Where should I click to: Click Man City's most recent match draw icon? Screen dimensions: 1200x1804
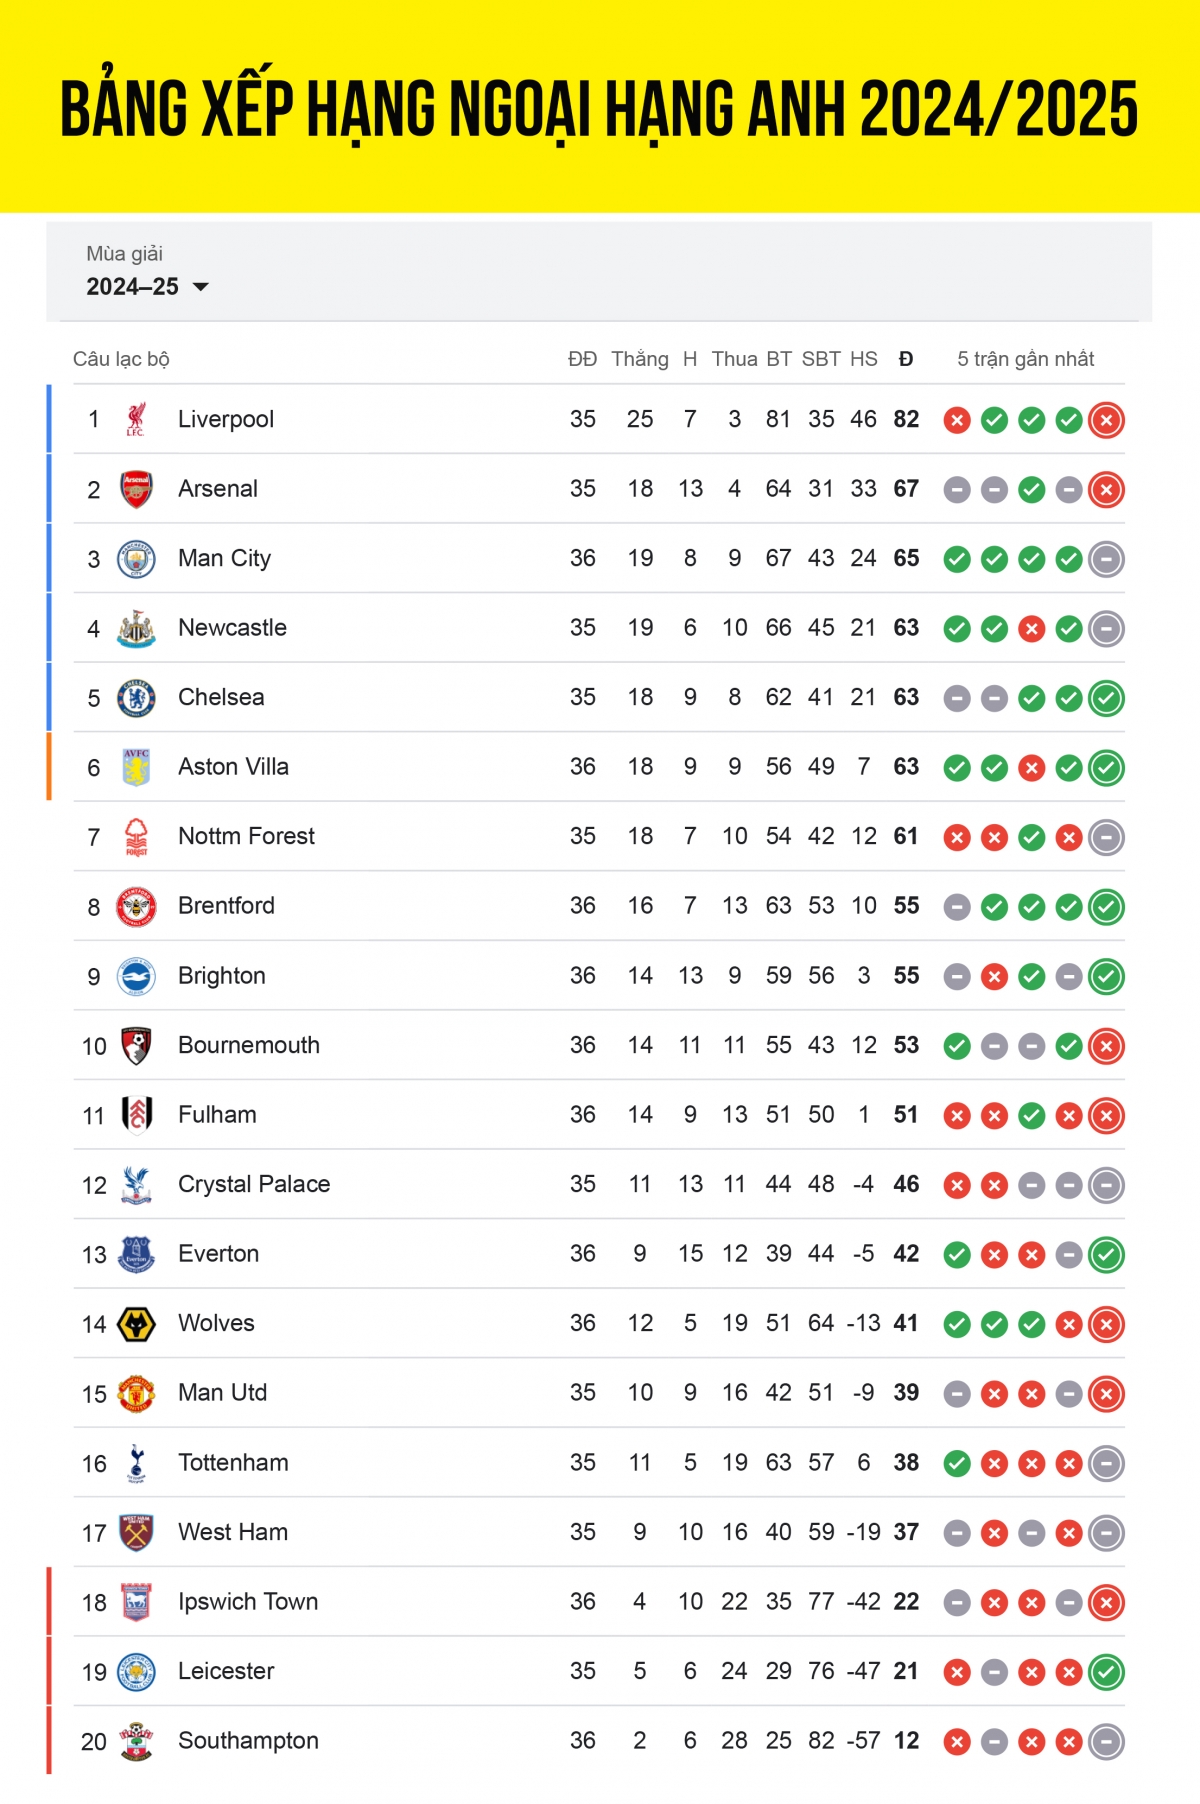1106,559
